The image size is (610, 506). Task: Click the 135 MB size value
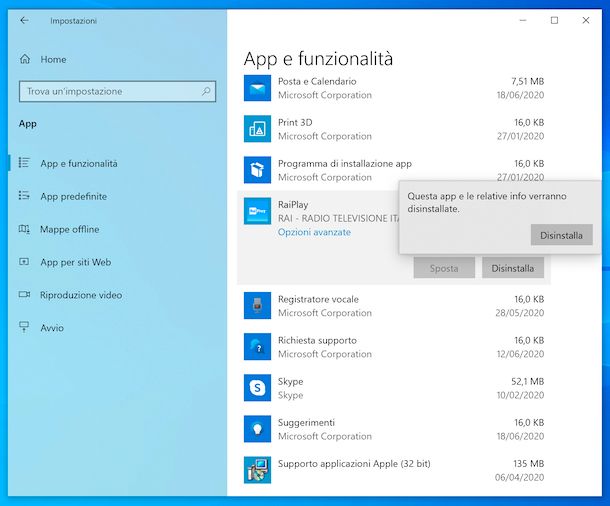529,464
